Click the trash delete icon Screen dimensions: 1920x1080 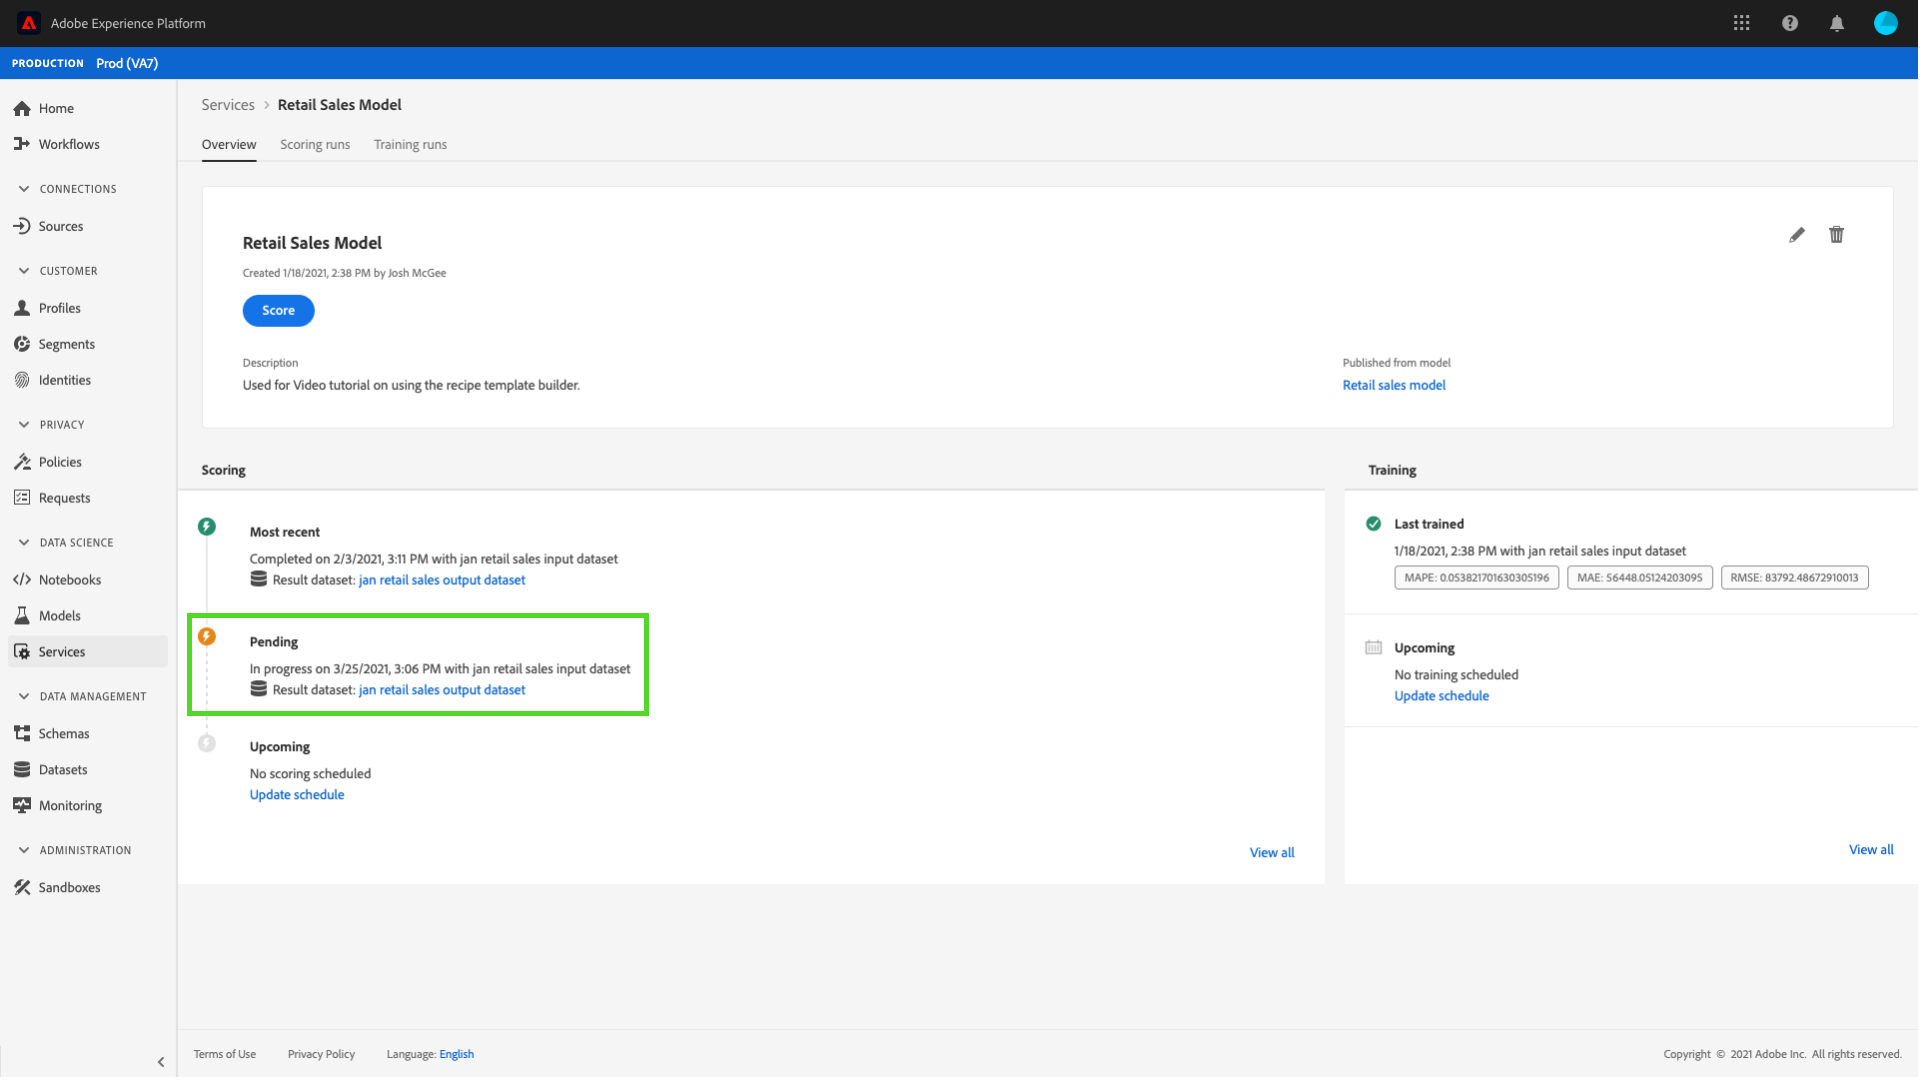click(x=1836, y=235)
